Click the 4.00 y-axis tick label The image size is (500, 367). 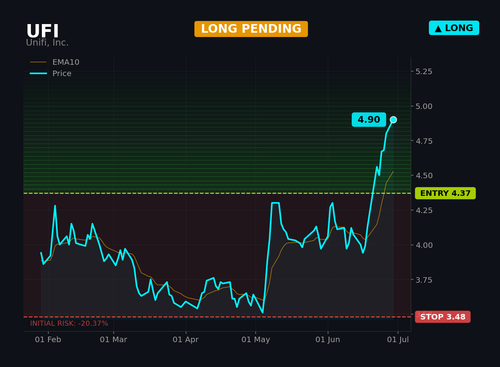point(424,245)
